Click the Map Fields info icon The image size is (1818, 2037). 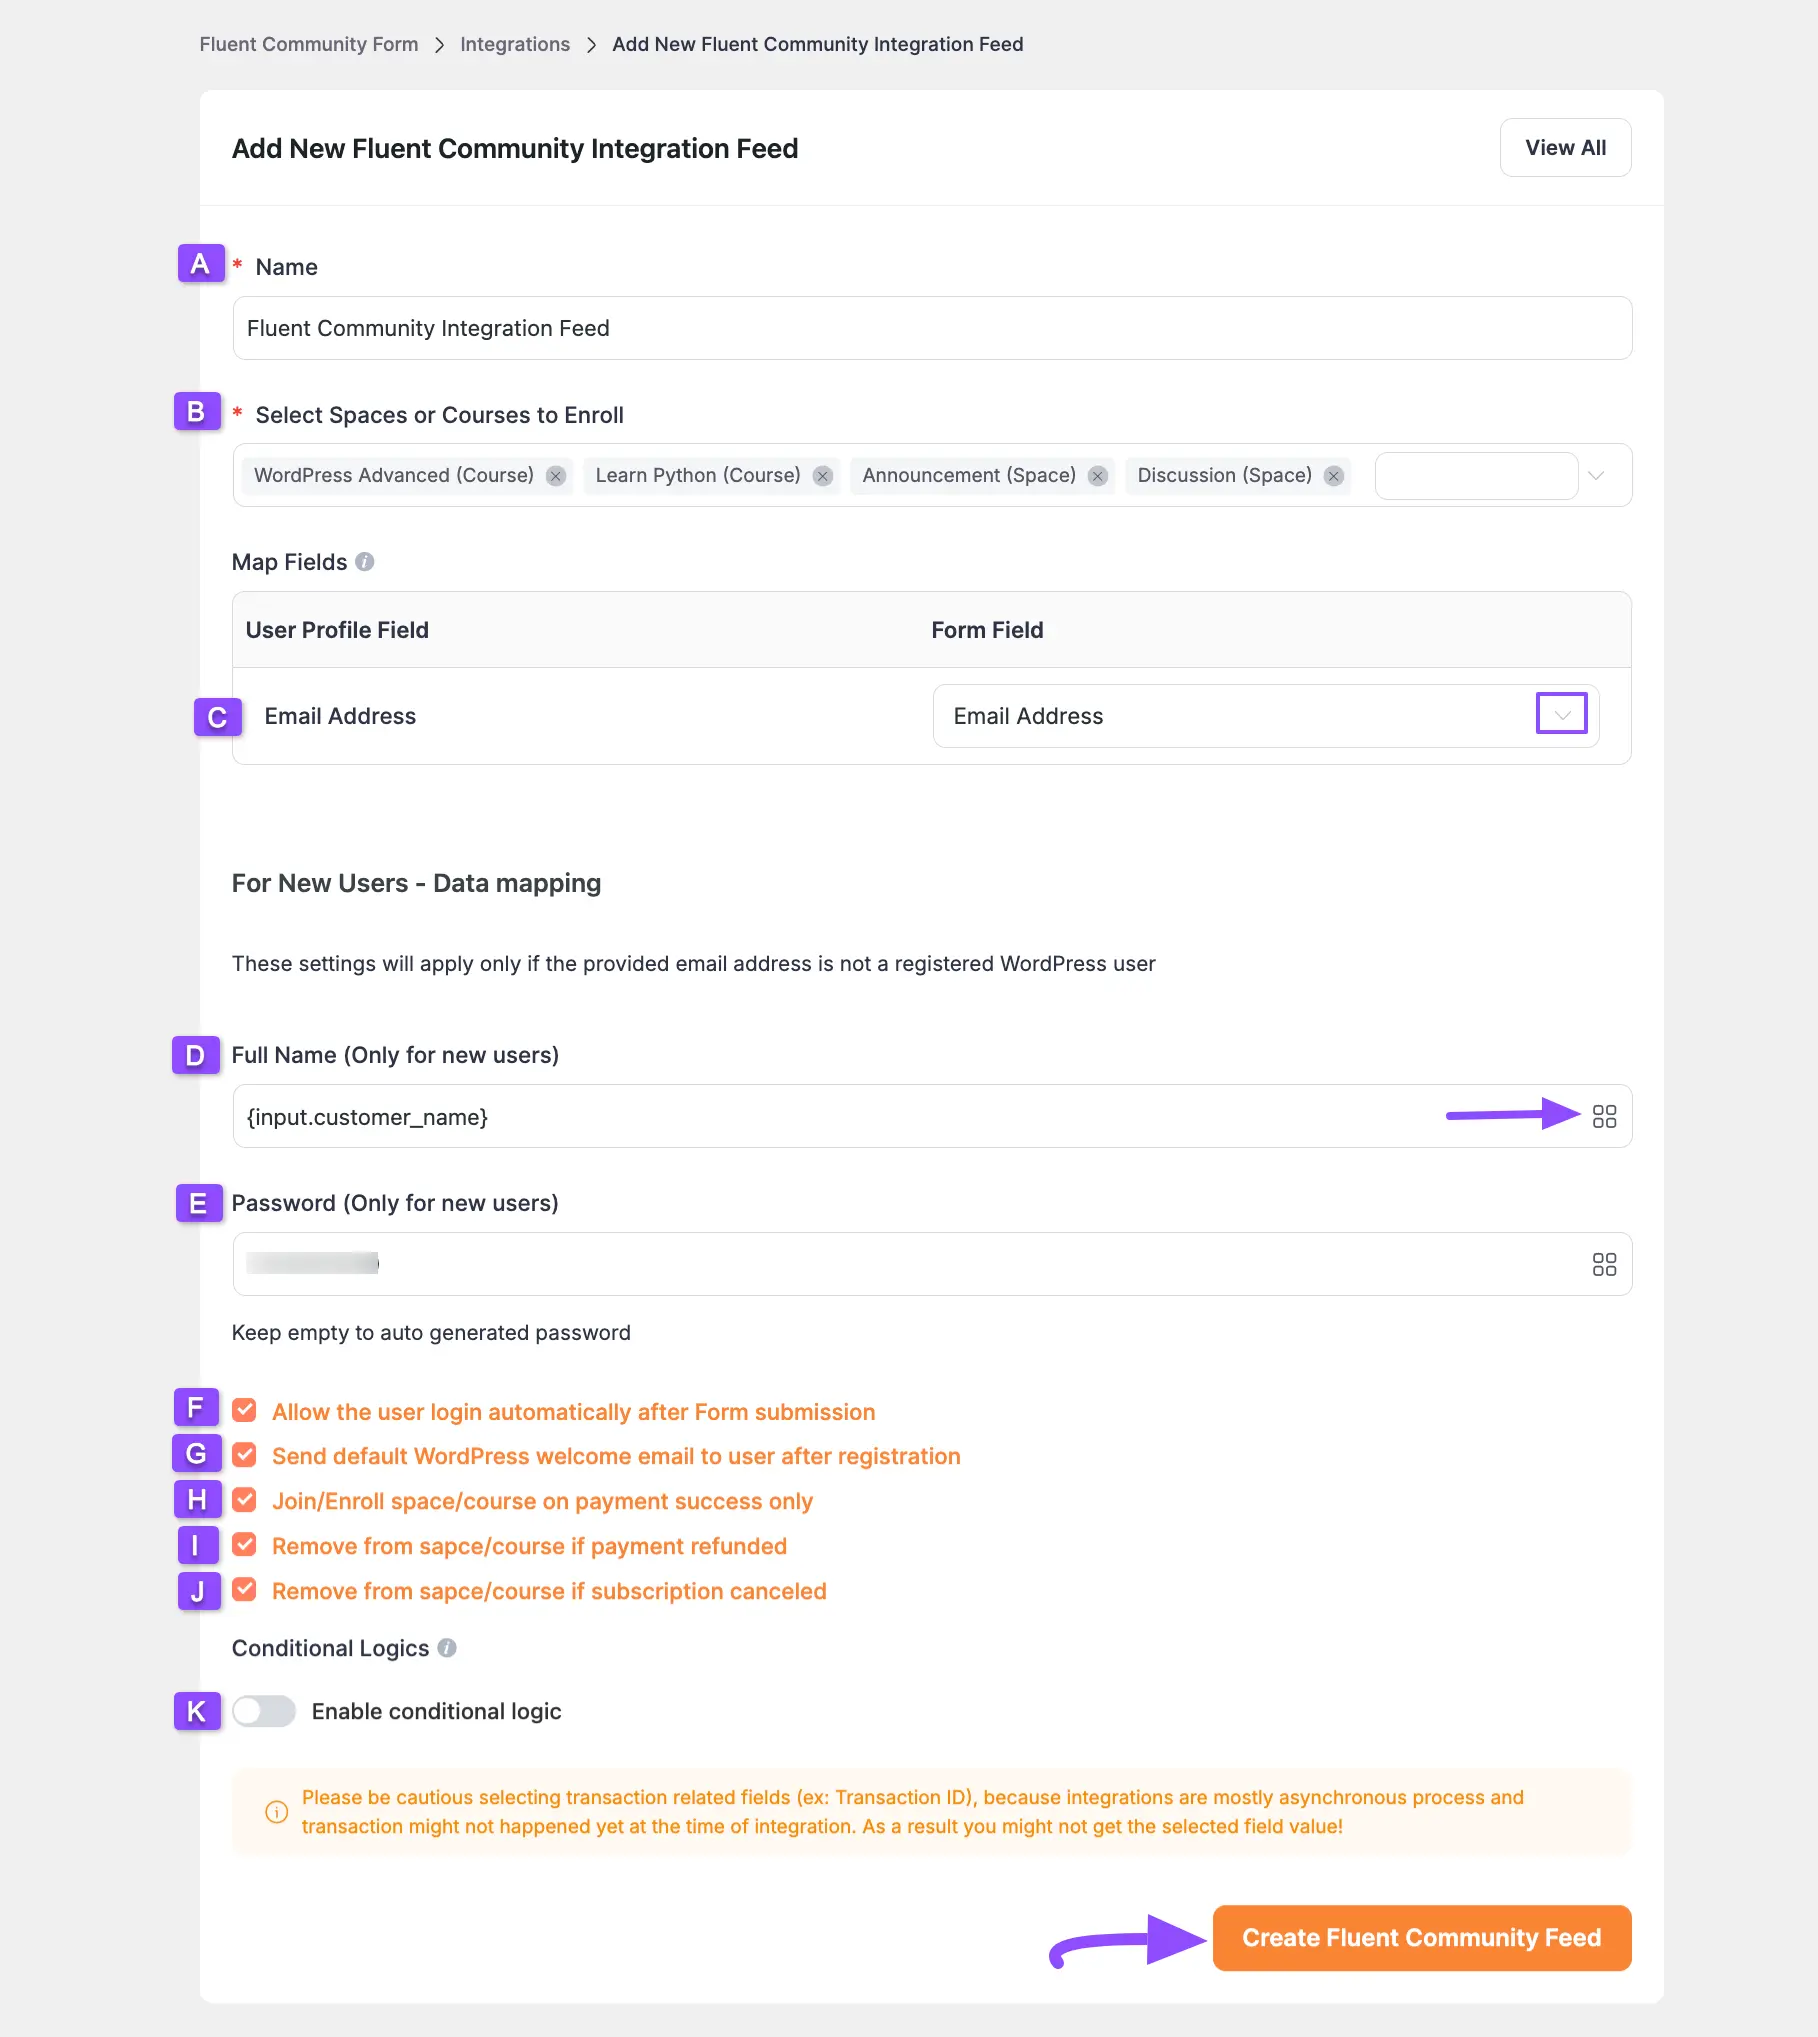(365, 562)
